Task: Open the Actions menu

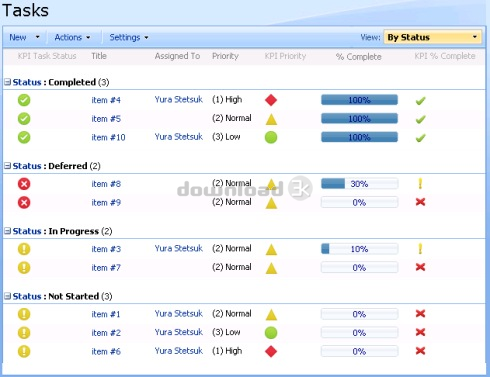Action: pos(72,37)
